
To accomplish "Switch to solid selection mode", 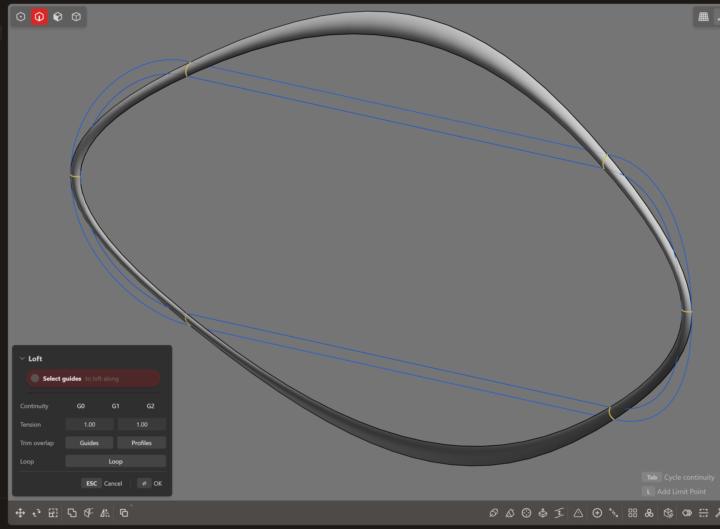I will point(76,17).
